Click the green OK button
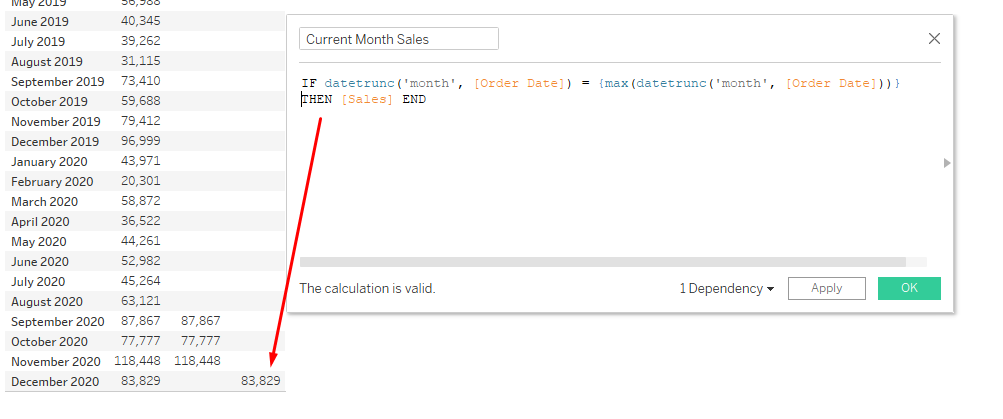The width and height of the screenshot is (1003, 419). (x=909, y=288)
